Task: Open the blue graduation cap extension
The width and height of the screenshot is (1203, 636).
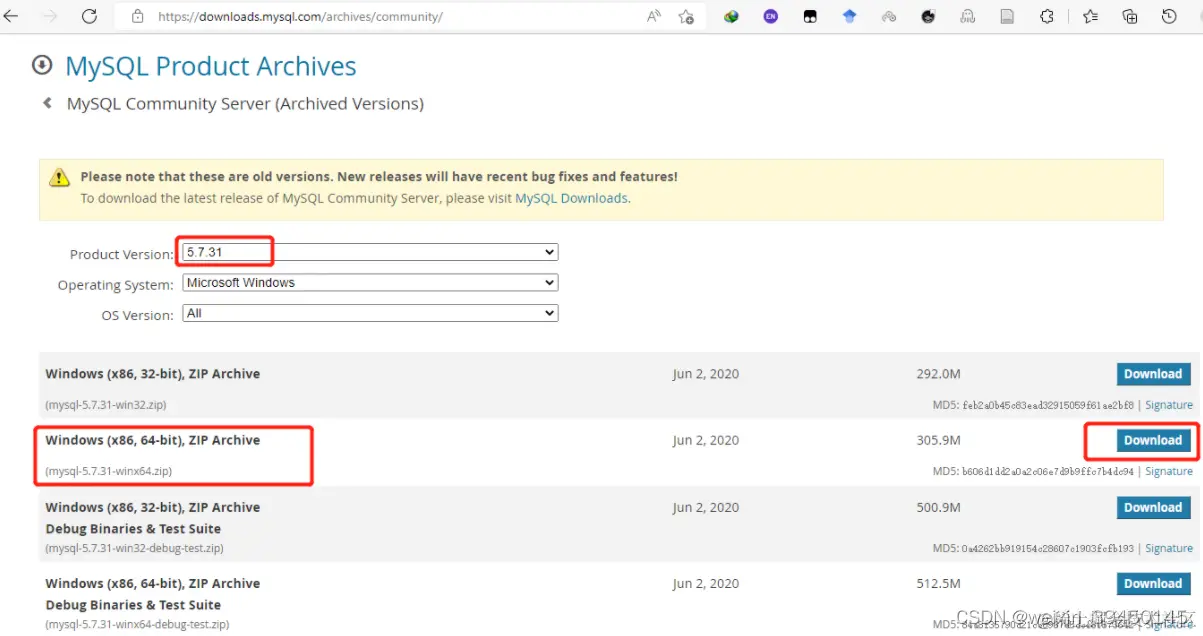Action: tap(849, 16)
